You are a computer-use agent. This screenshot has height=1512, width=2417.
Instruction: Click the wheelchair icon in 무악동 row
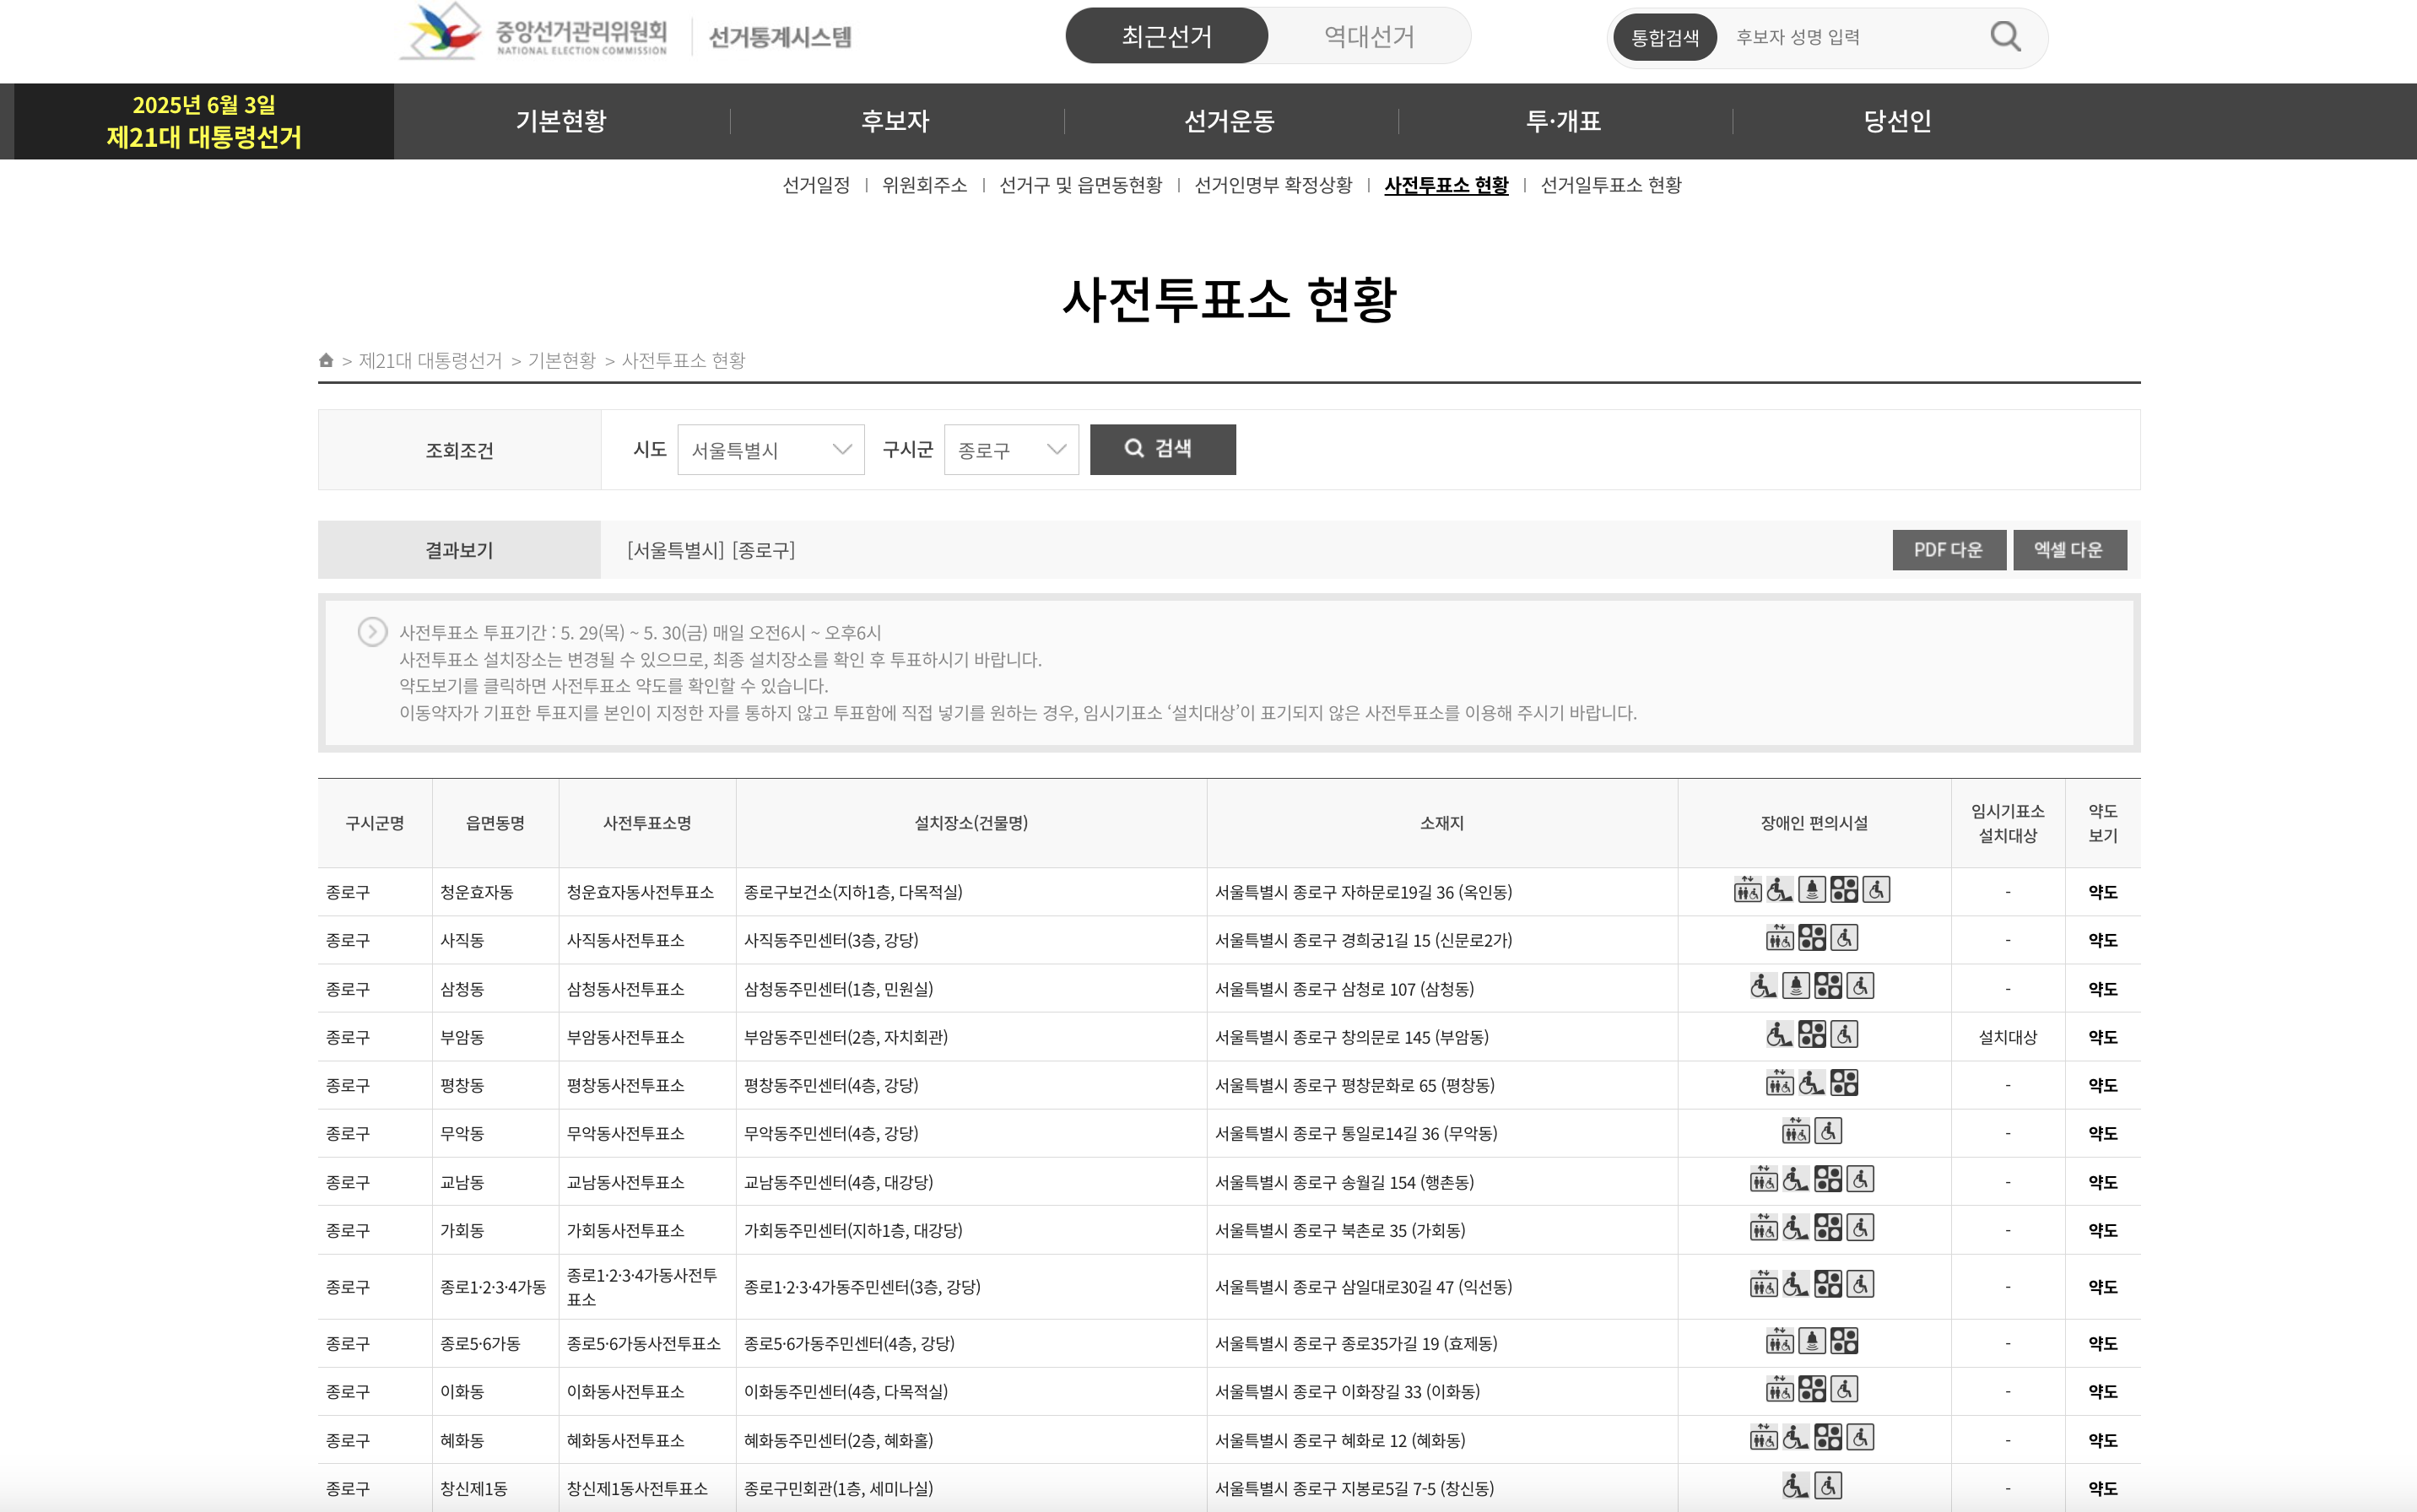pyautogui.click(x=1828, y=1132)
